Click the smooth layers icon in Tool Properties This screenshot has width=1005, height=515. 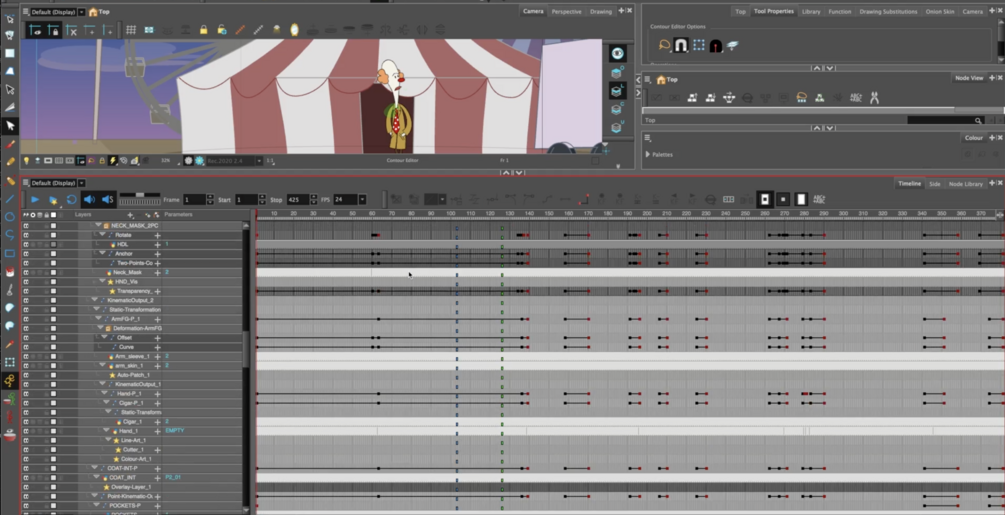coord(733,45)
